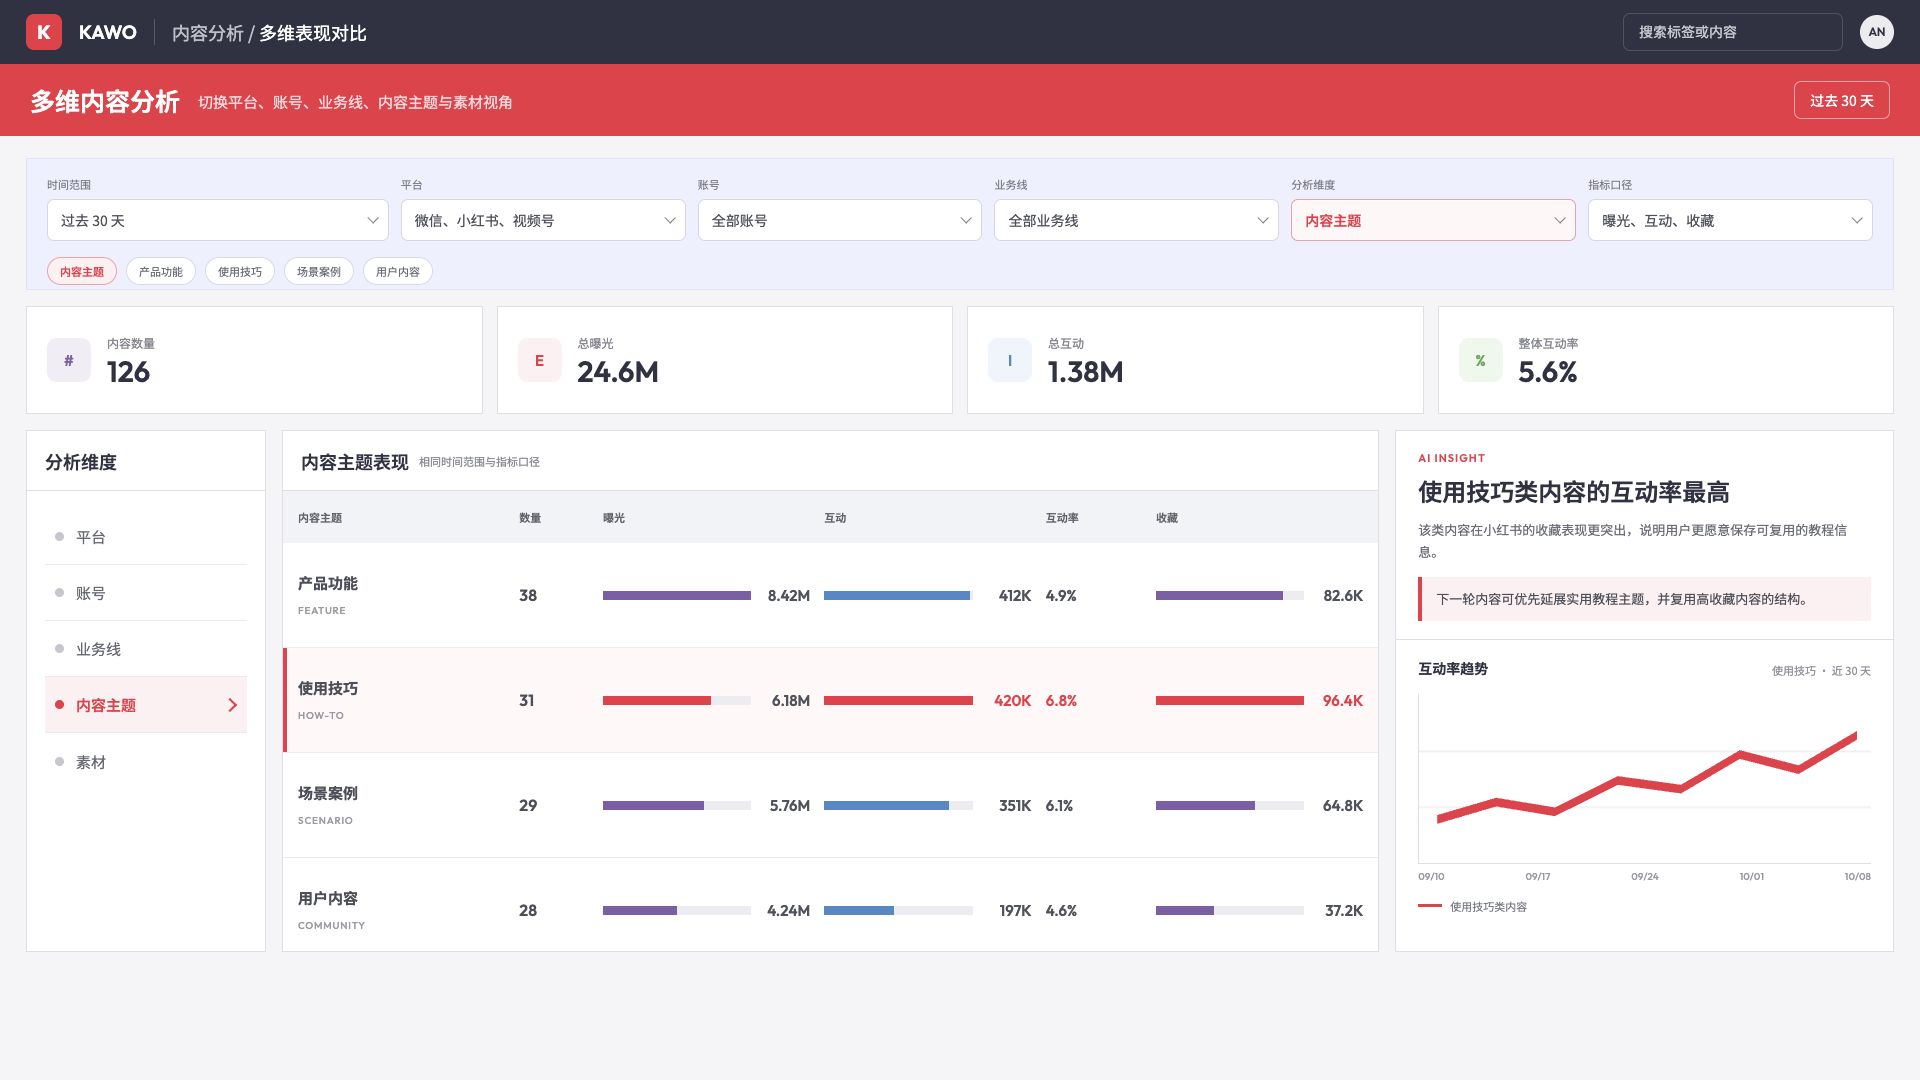This screenshot has height=1080, width=1920.
Task: Expand the 全部业务线 dropdown
Action: pyautogui.click(x=1136, y=220)
